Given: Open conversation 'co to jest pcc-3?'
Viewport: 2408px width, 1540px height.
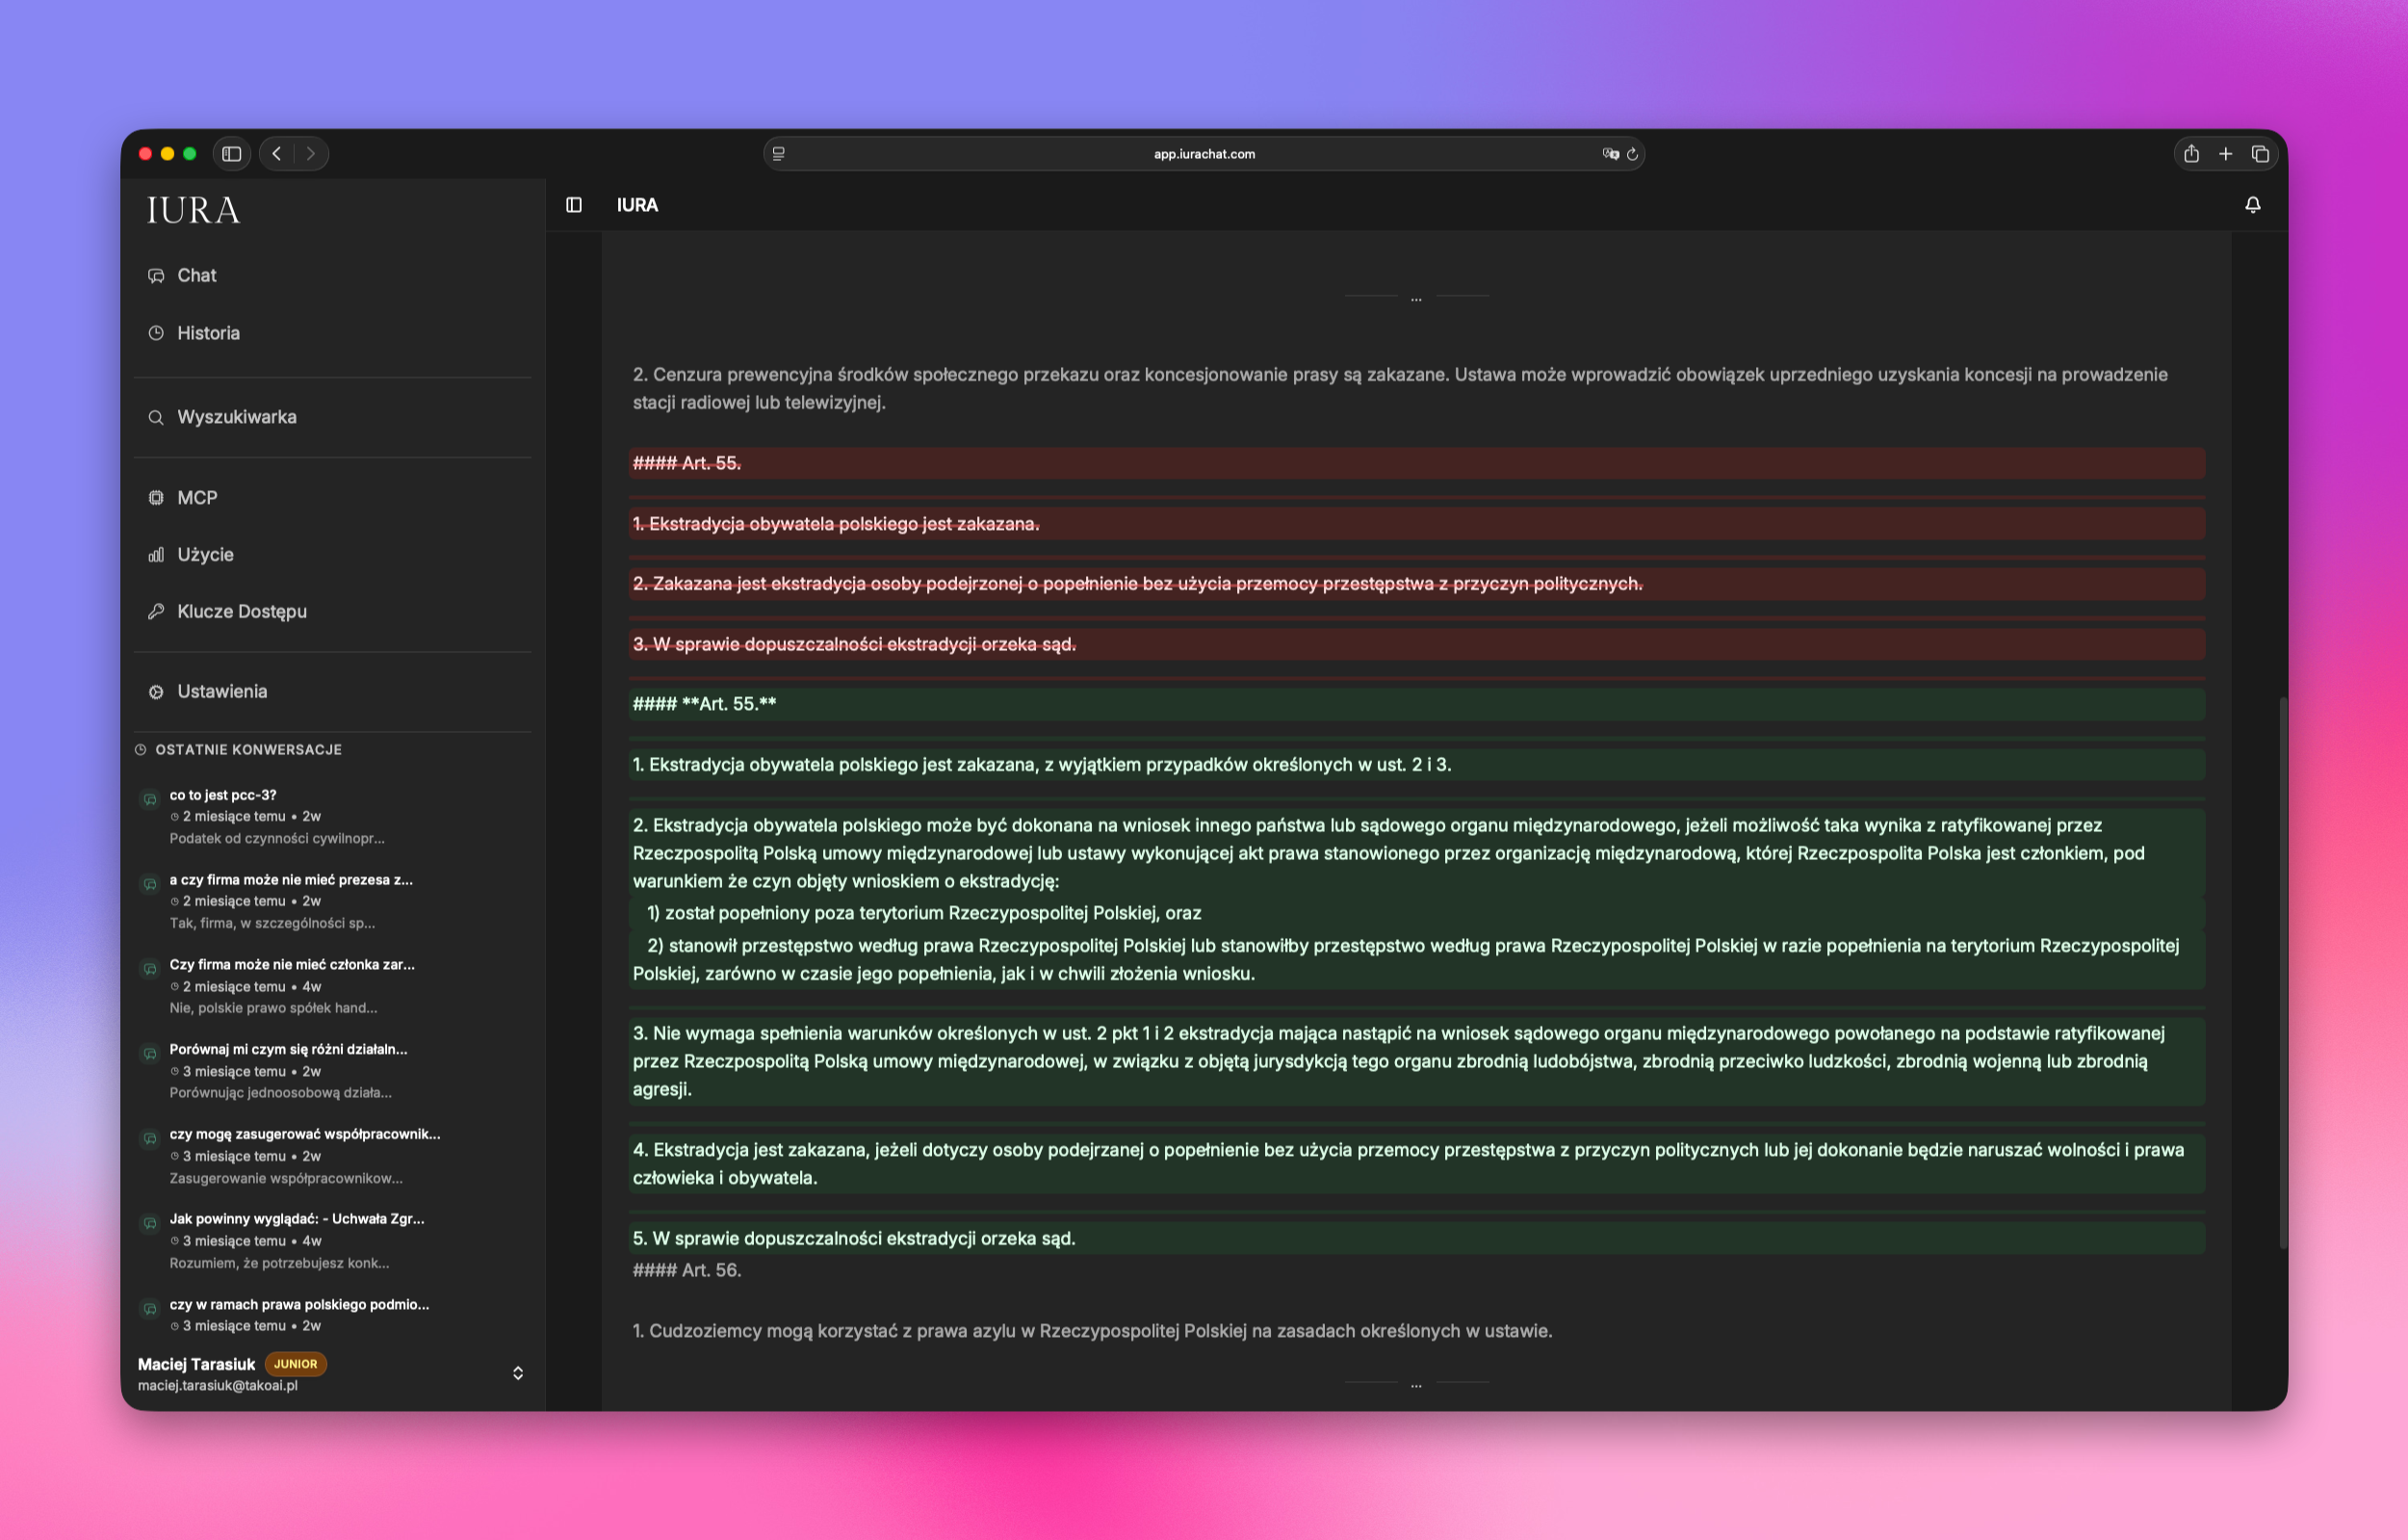Looking at the screenshot, I should [223, 795].
